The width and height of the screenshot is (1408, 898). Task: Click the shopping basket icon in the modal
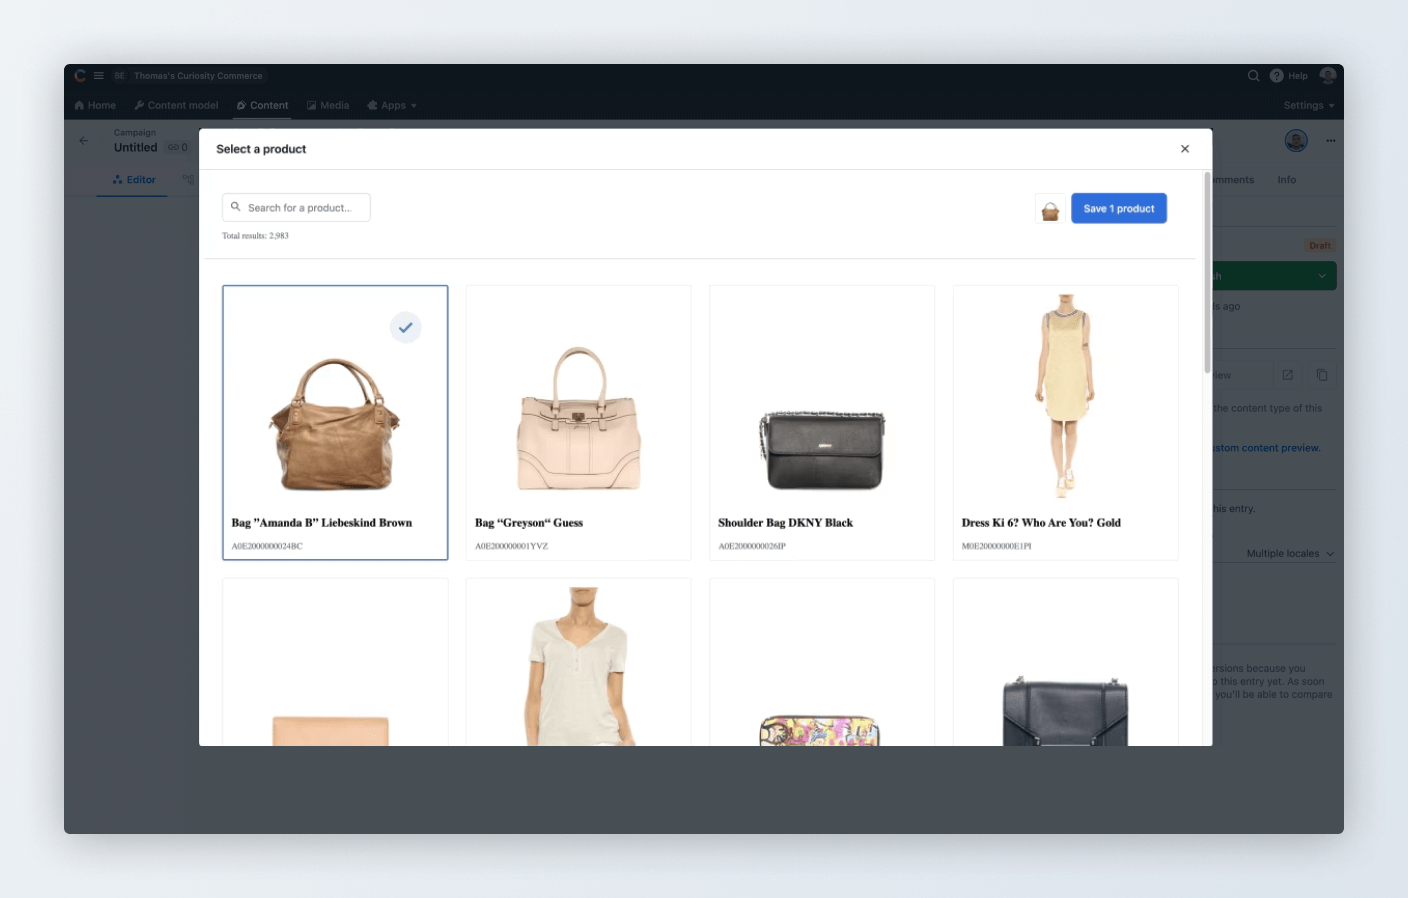pos(1049,208)
